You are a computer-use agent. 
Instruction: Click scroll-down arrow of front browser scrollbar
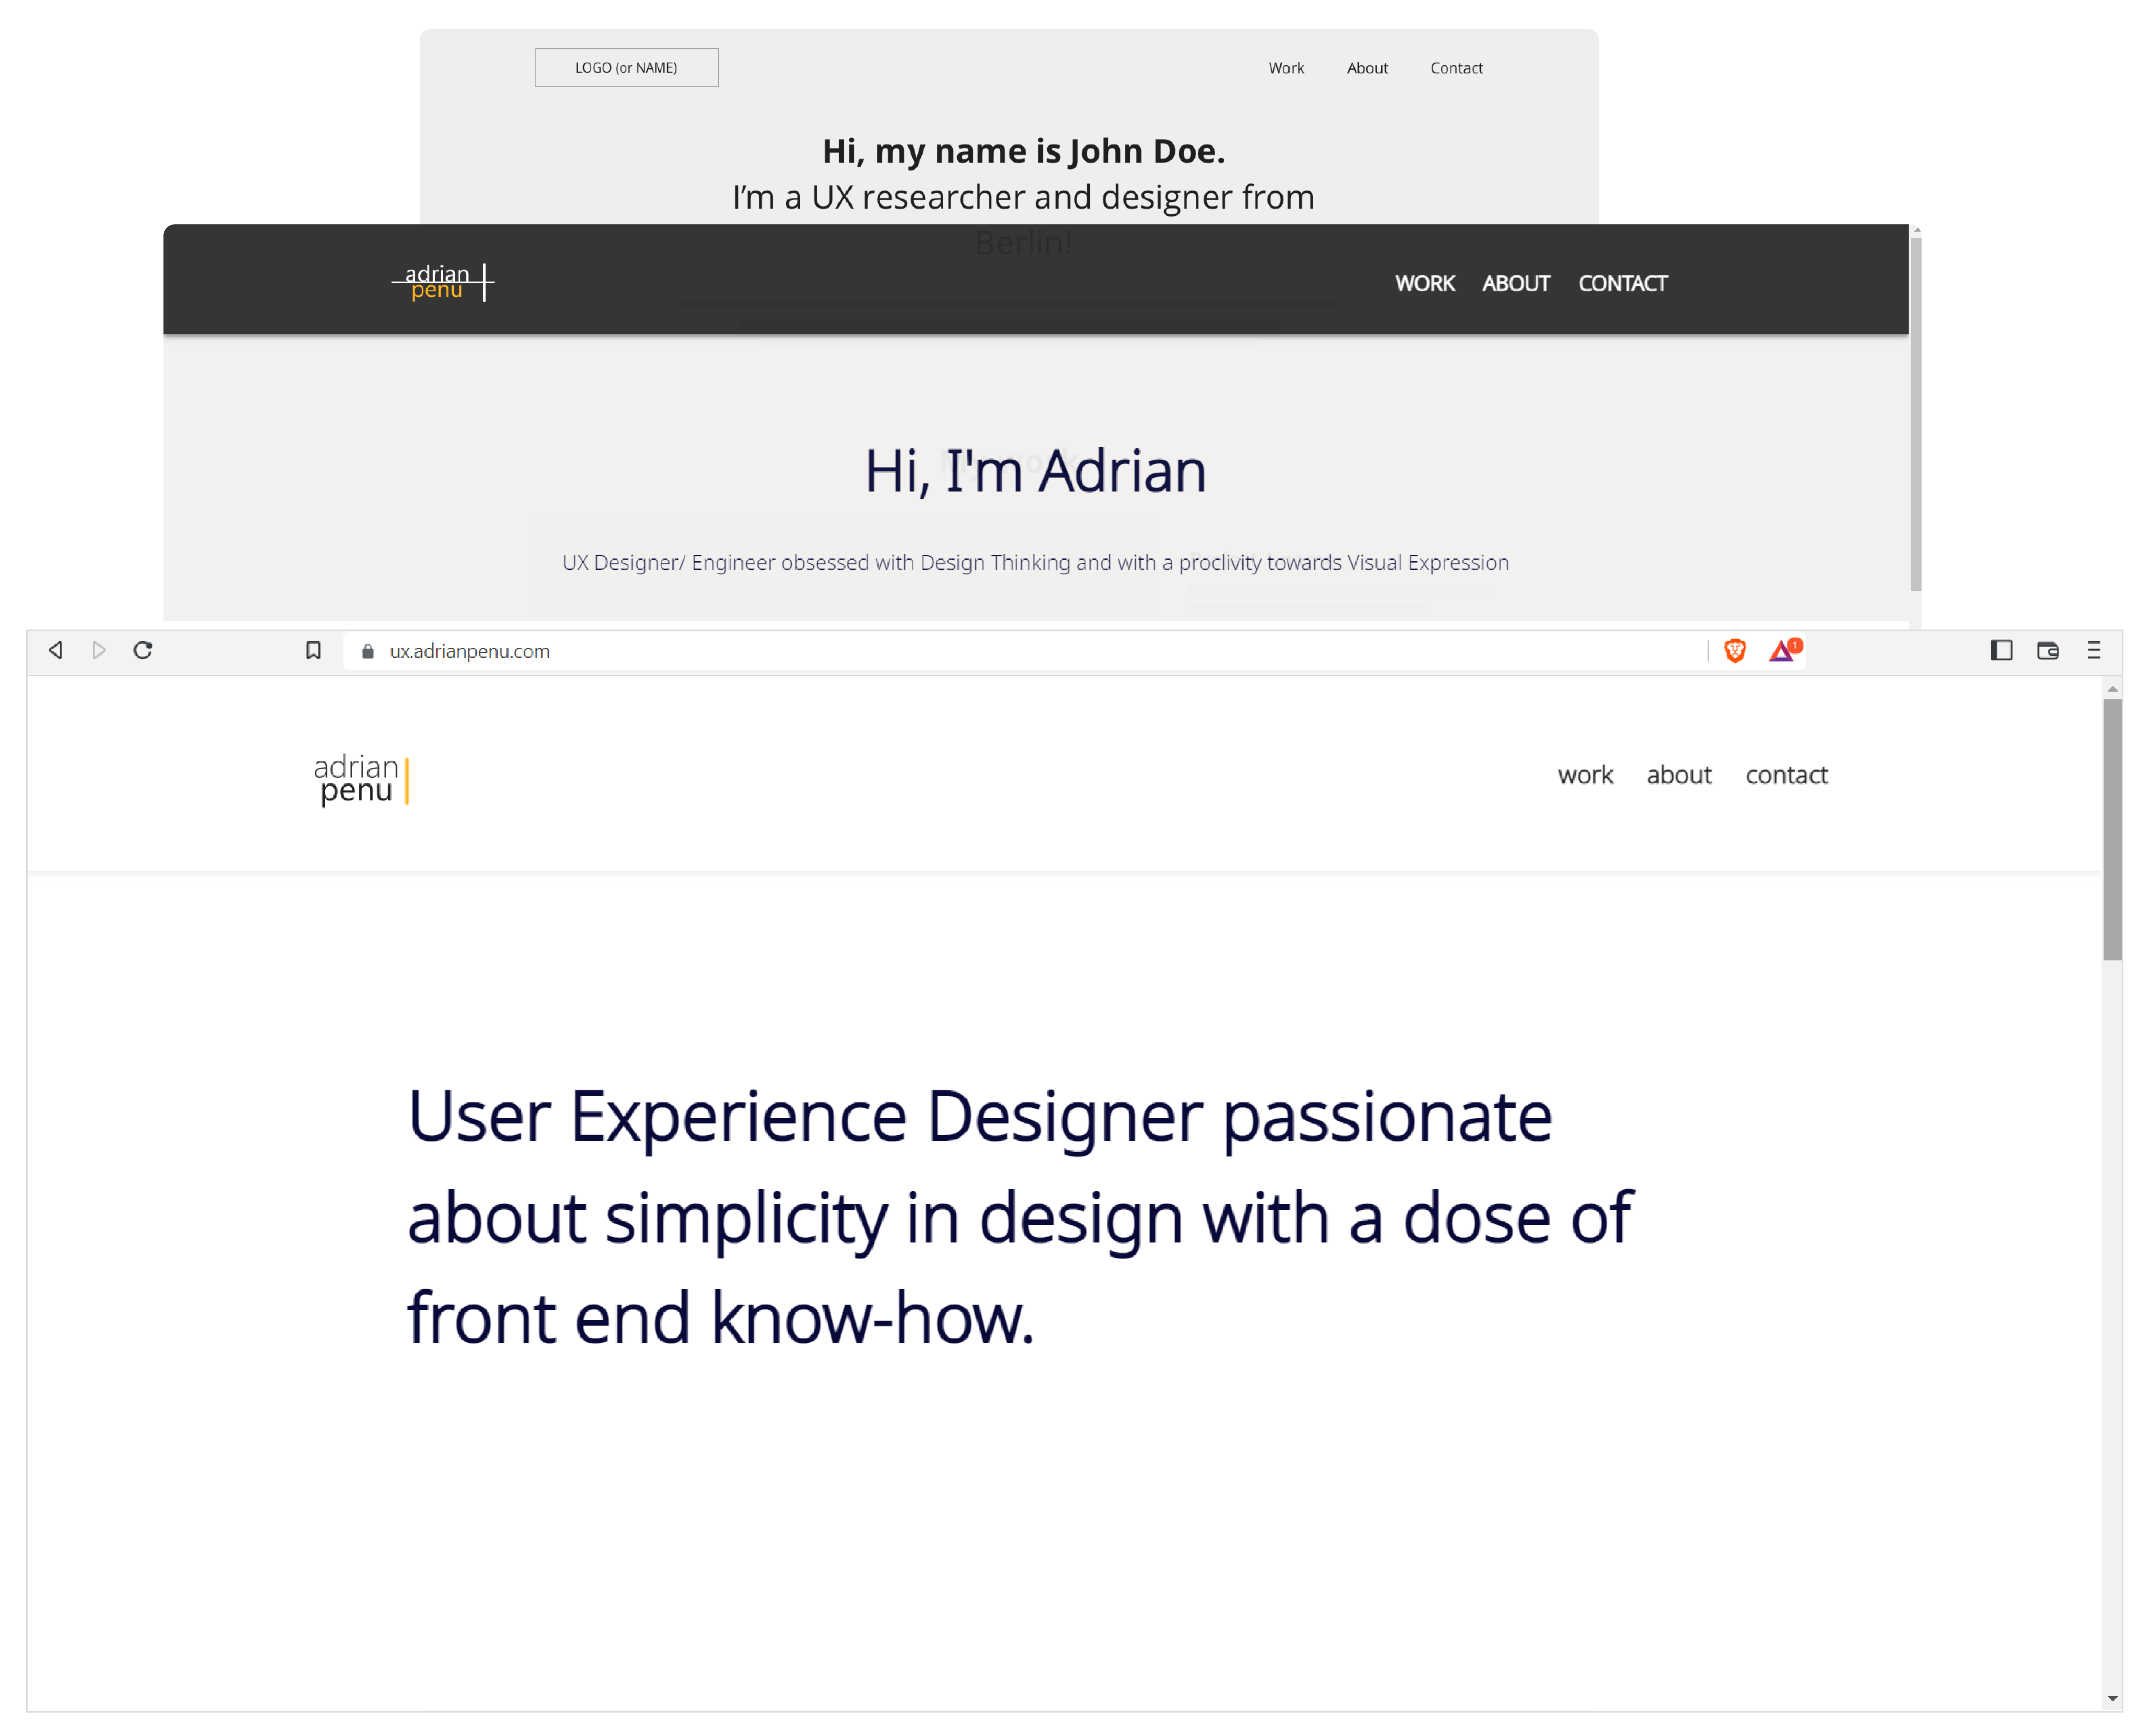[2112, 1699]
